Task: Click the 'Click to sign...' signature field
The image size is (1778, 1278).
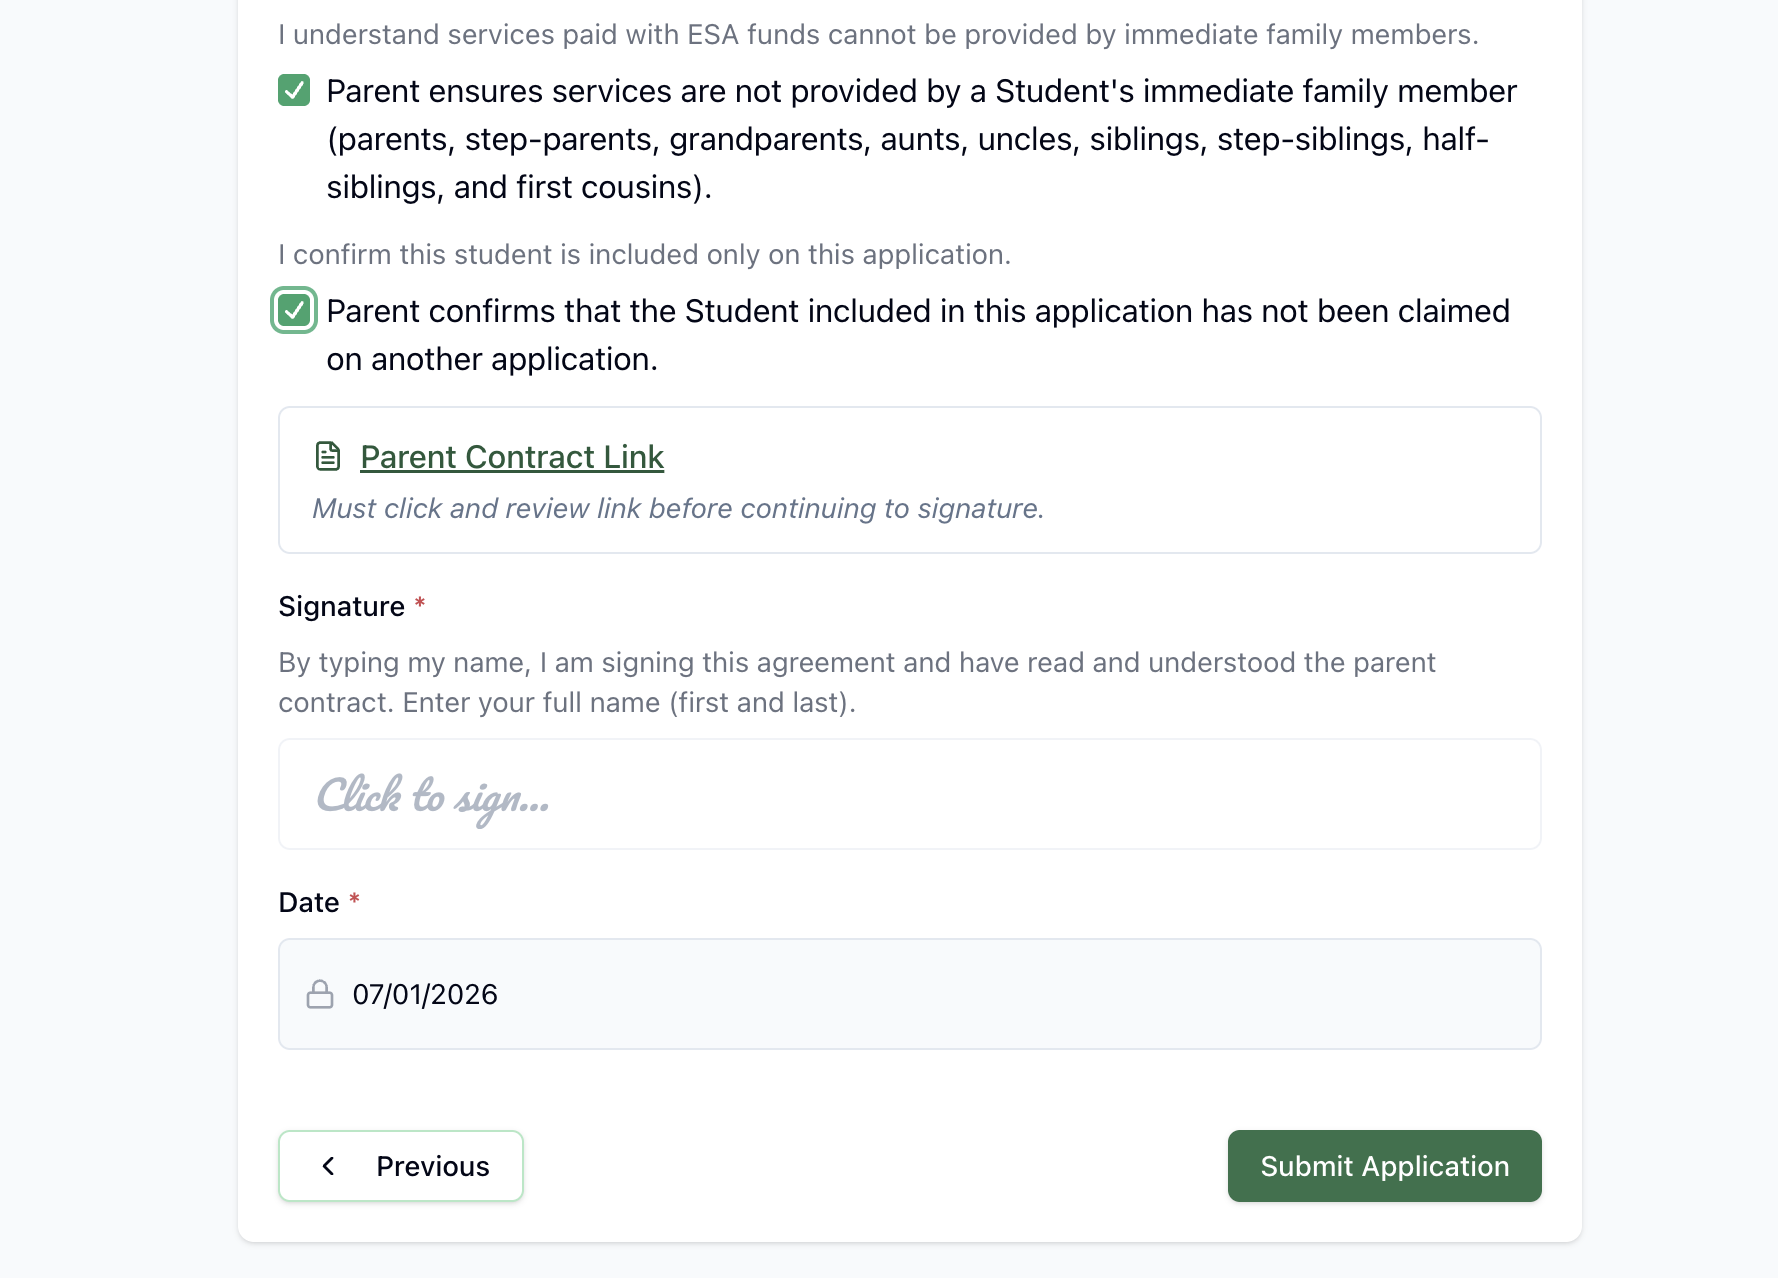Action: [x=910, y=794]
